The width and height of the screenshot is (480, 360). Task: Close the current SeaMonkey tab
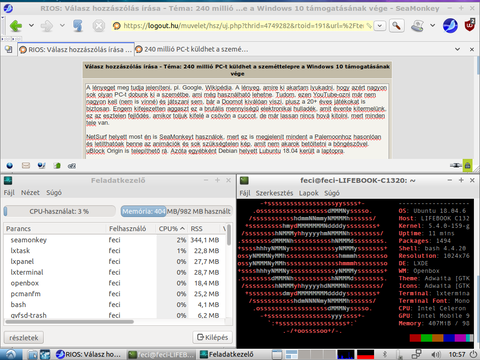click(472, 49)
